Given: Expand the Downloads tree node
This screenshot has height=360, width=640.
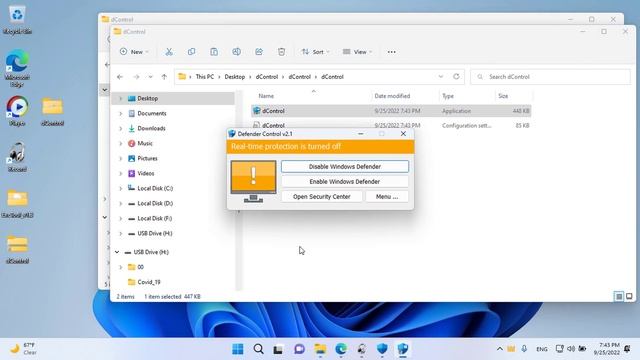Looking at the screenshot, I should click(120, 129).
